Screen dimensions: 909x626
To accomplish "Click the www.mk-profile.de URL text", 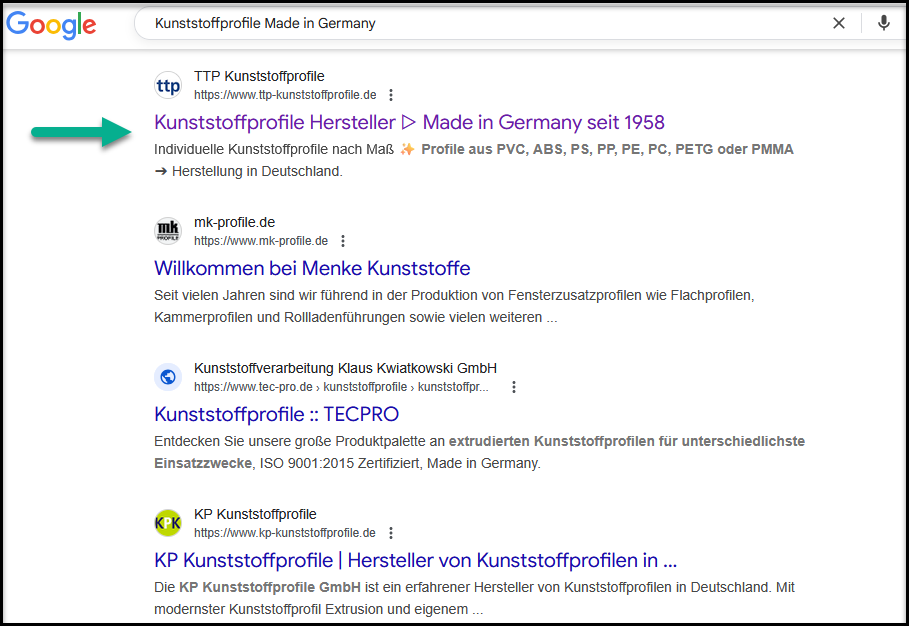I will [261, 241].
